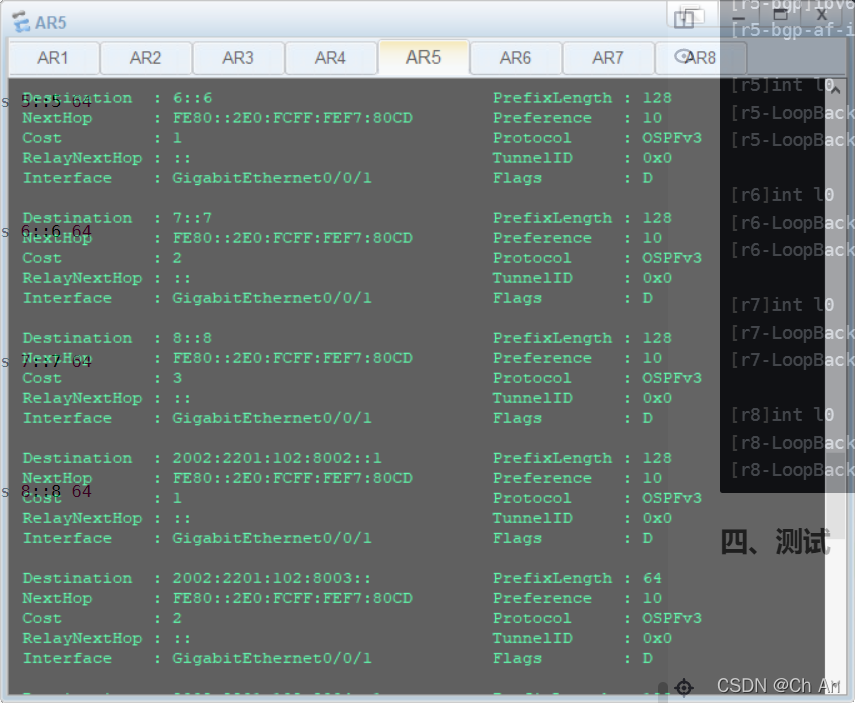Select the AR4 tab
This screenshot has width=855, height=703.
click(330, 58)
